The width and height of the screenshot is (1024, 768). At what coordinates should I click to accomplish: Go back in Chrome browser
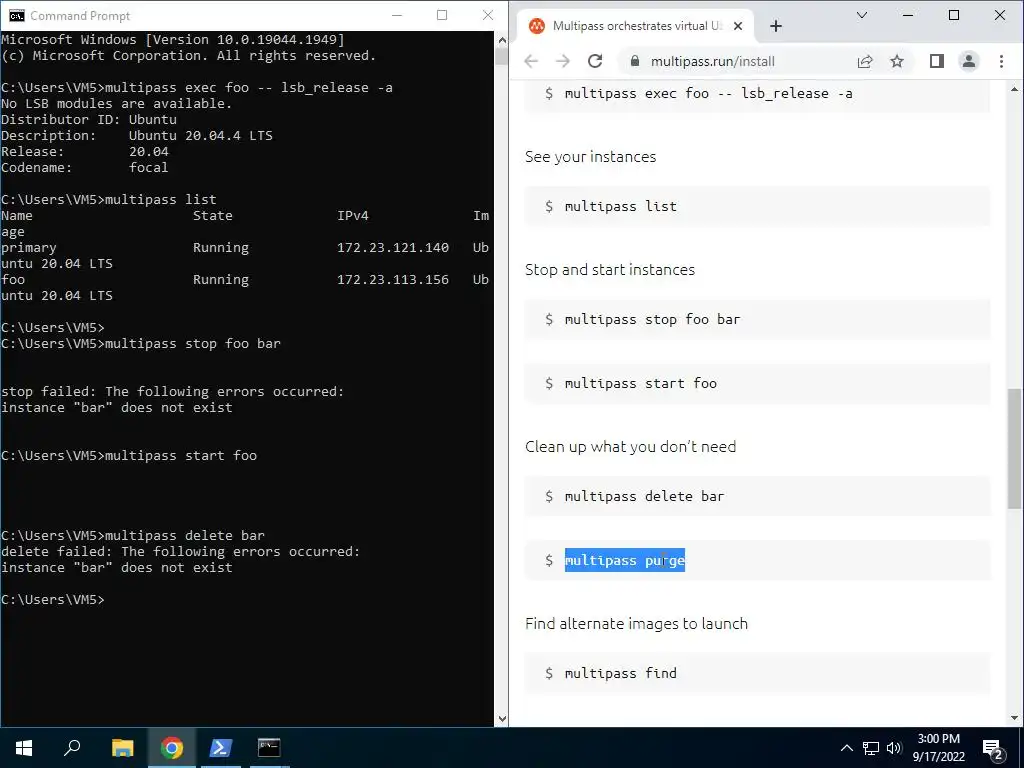point(531,61)
